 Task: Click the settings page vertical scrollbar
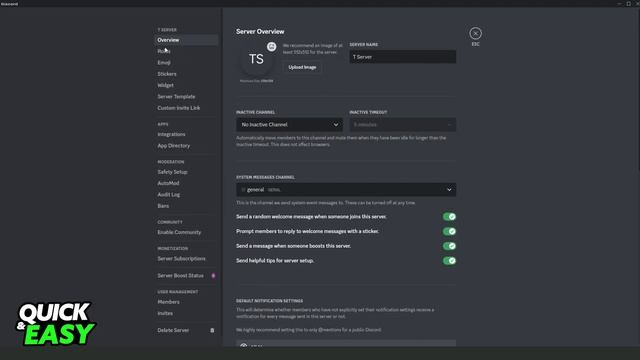[638, 90]
